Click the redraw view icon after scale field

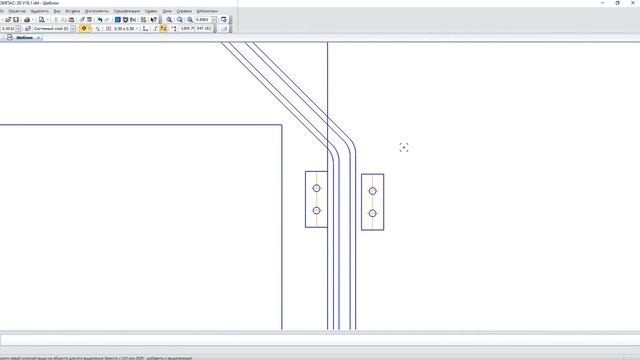224,20
